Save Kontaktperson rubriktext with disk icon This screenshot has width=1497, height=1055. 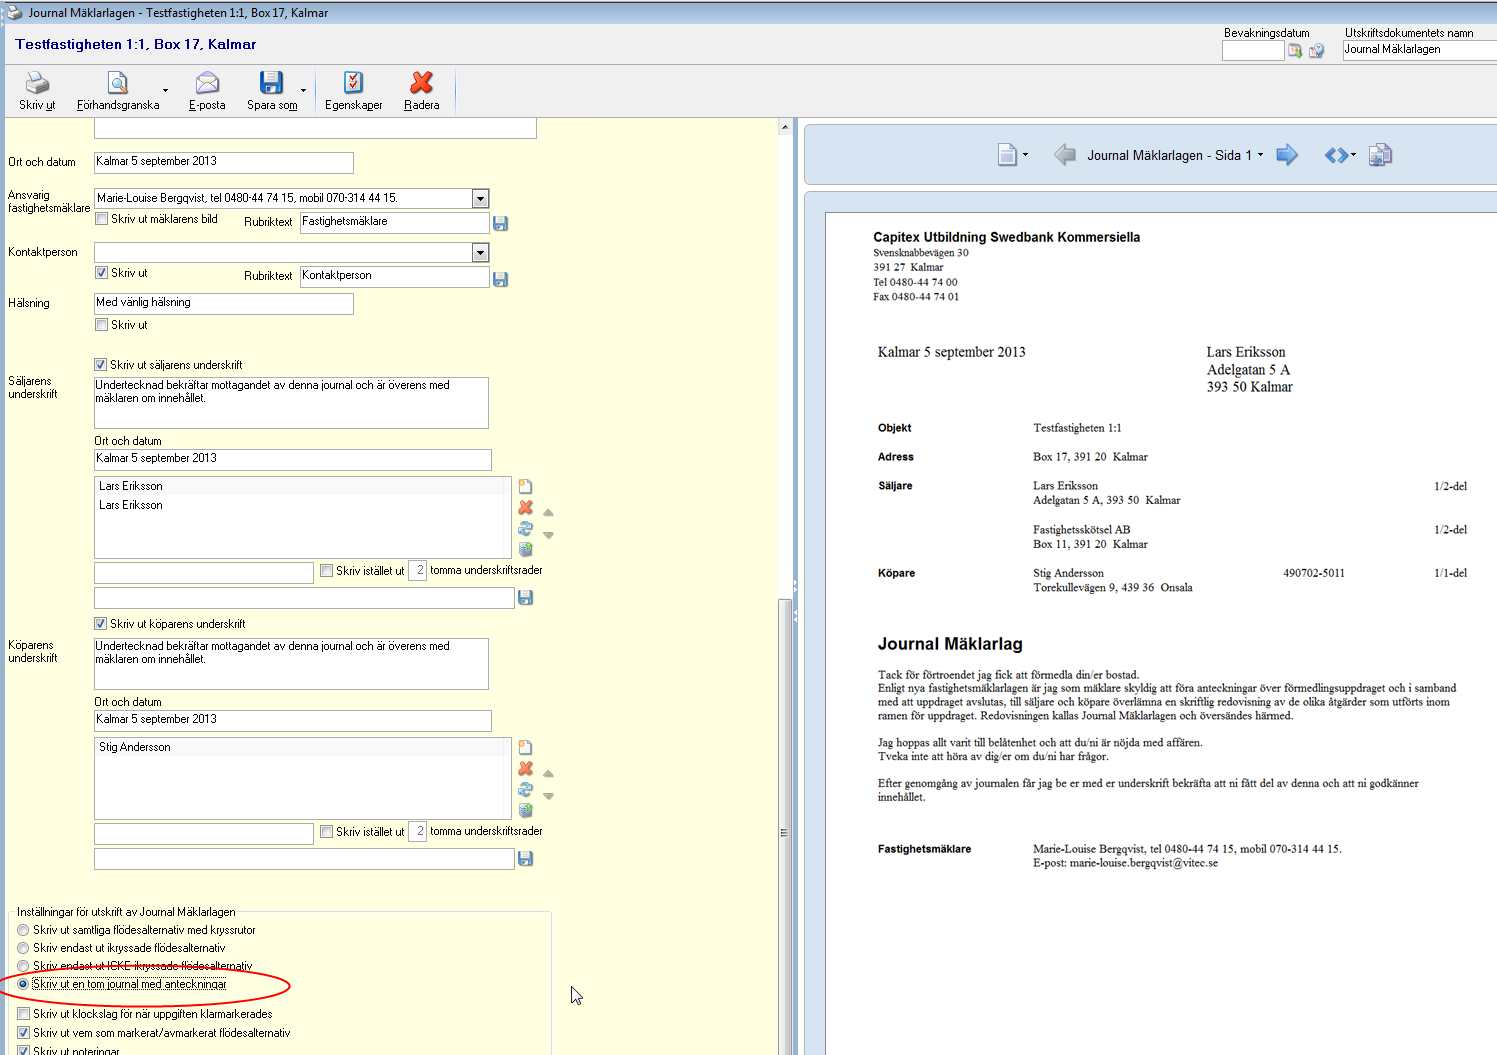[x=501, y=279]
